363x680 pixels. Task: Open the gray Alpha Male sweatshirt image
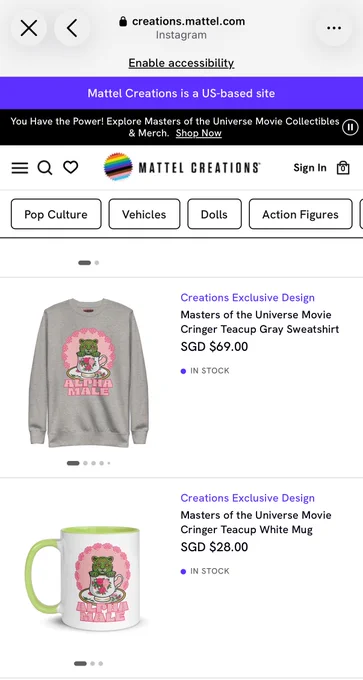pos(88,373)
